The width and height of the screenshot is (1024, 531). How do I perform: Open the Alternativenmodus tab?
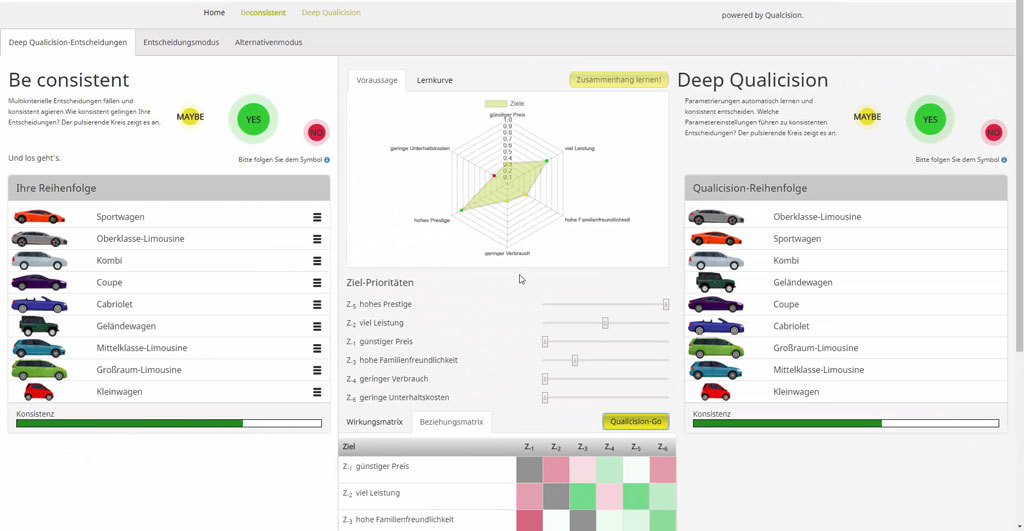tap(268, 42)
